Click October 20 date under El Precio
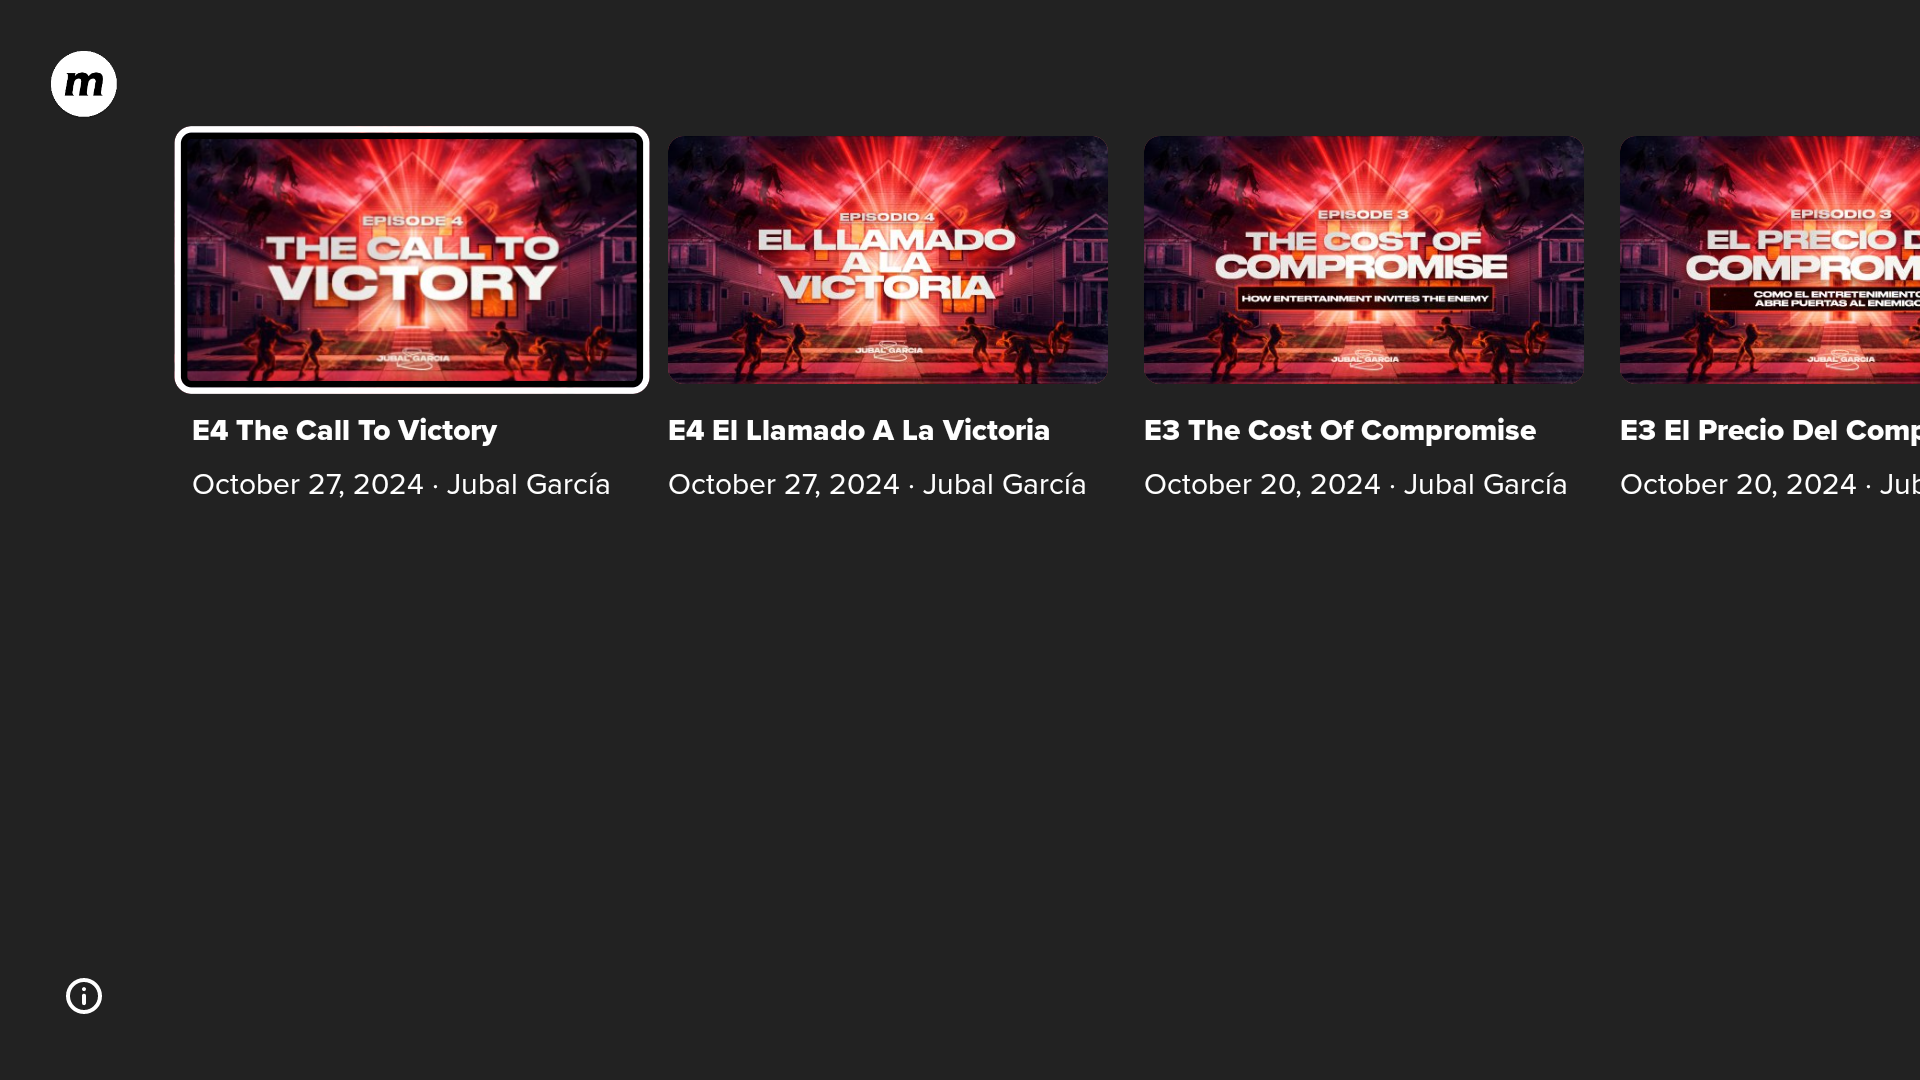This screenshot has width=1920, height=1080. pos(1738,485)
